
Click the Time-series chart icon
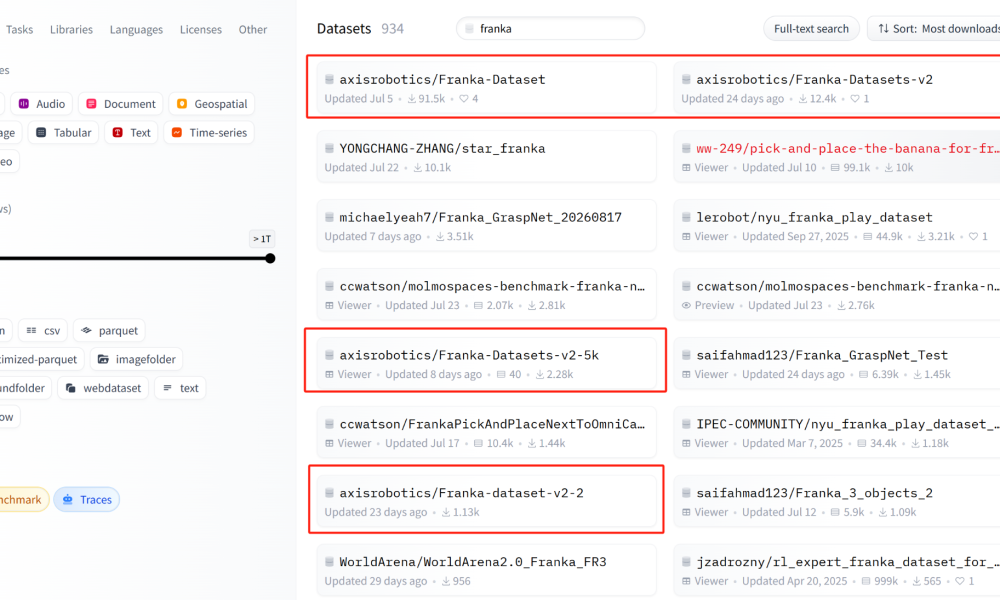(x=177, y=133)
